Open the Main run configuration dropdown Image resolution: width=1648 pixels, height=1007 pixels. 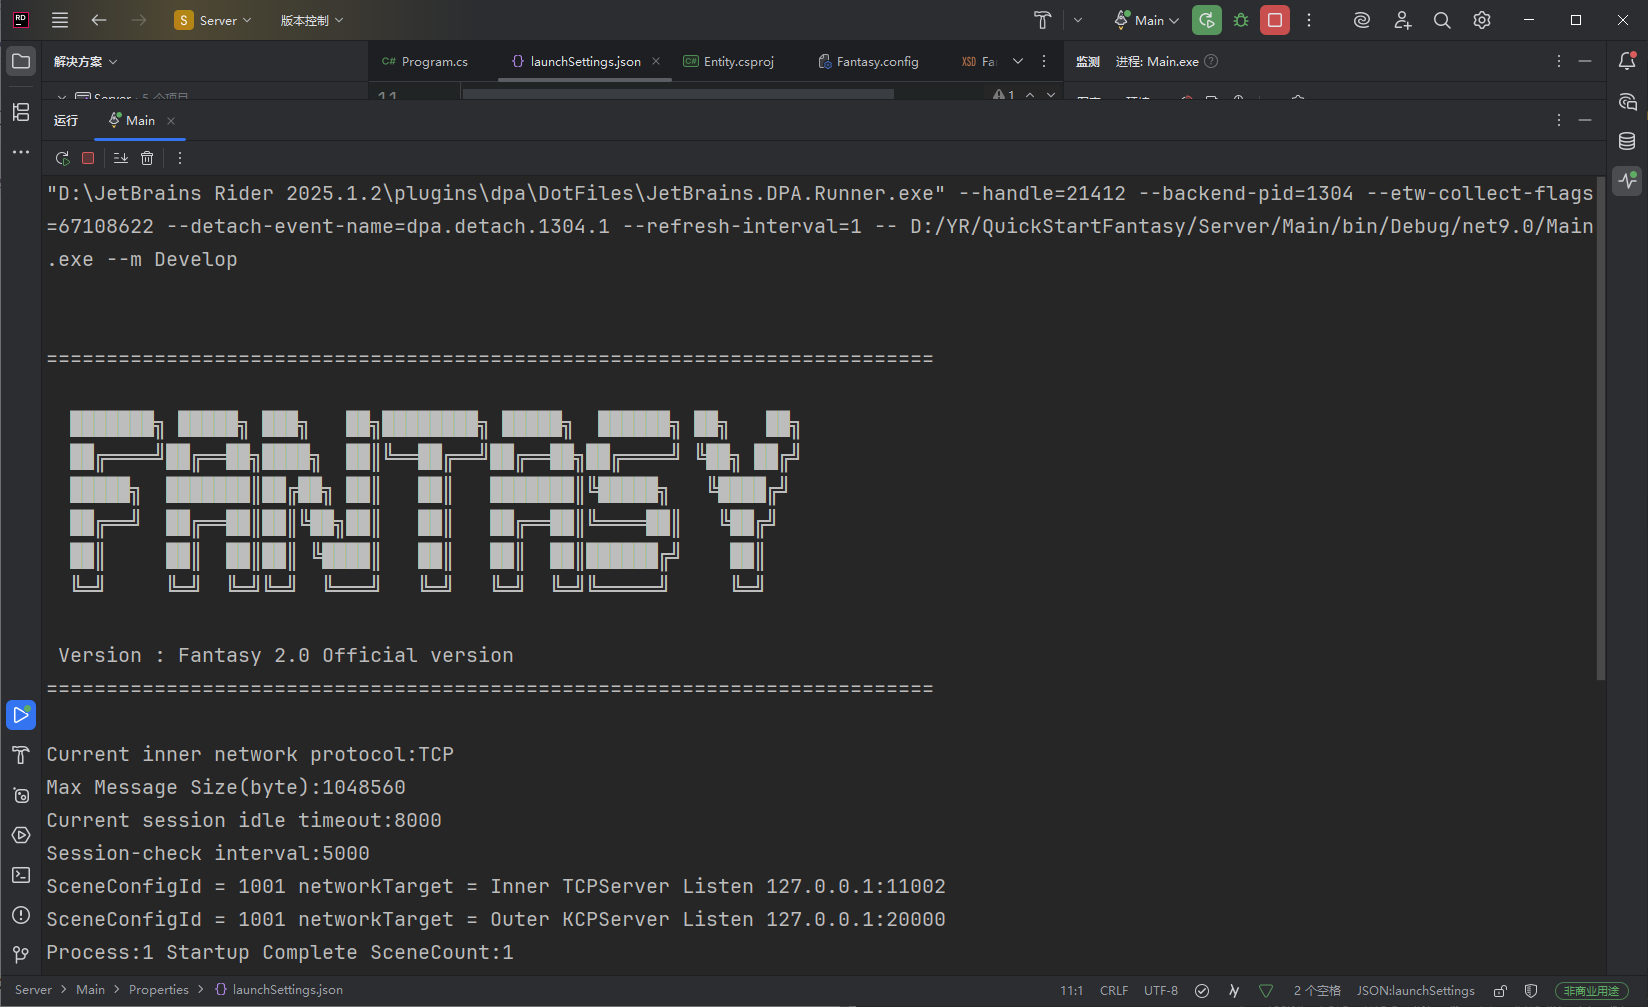1147,20
